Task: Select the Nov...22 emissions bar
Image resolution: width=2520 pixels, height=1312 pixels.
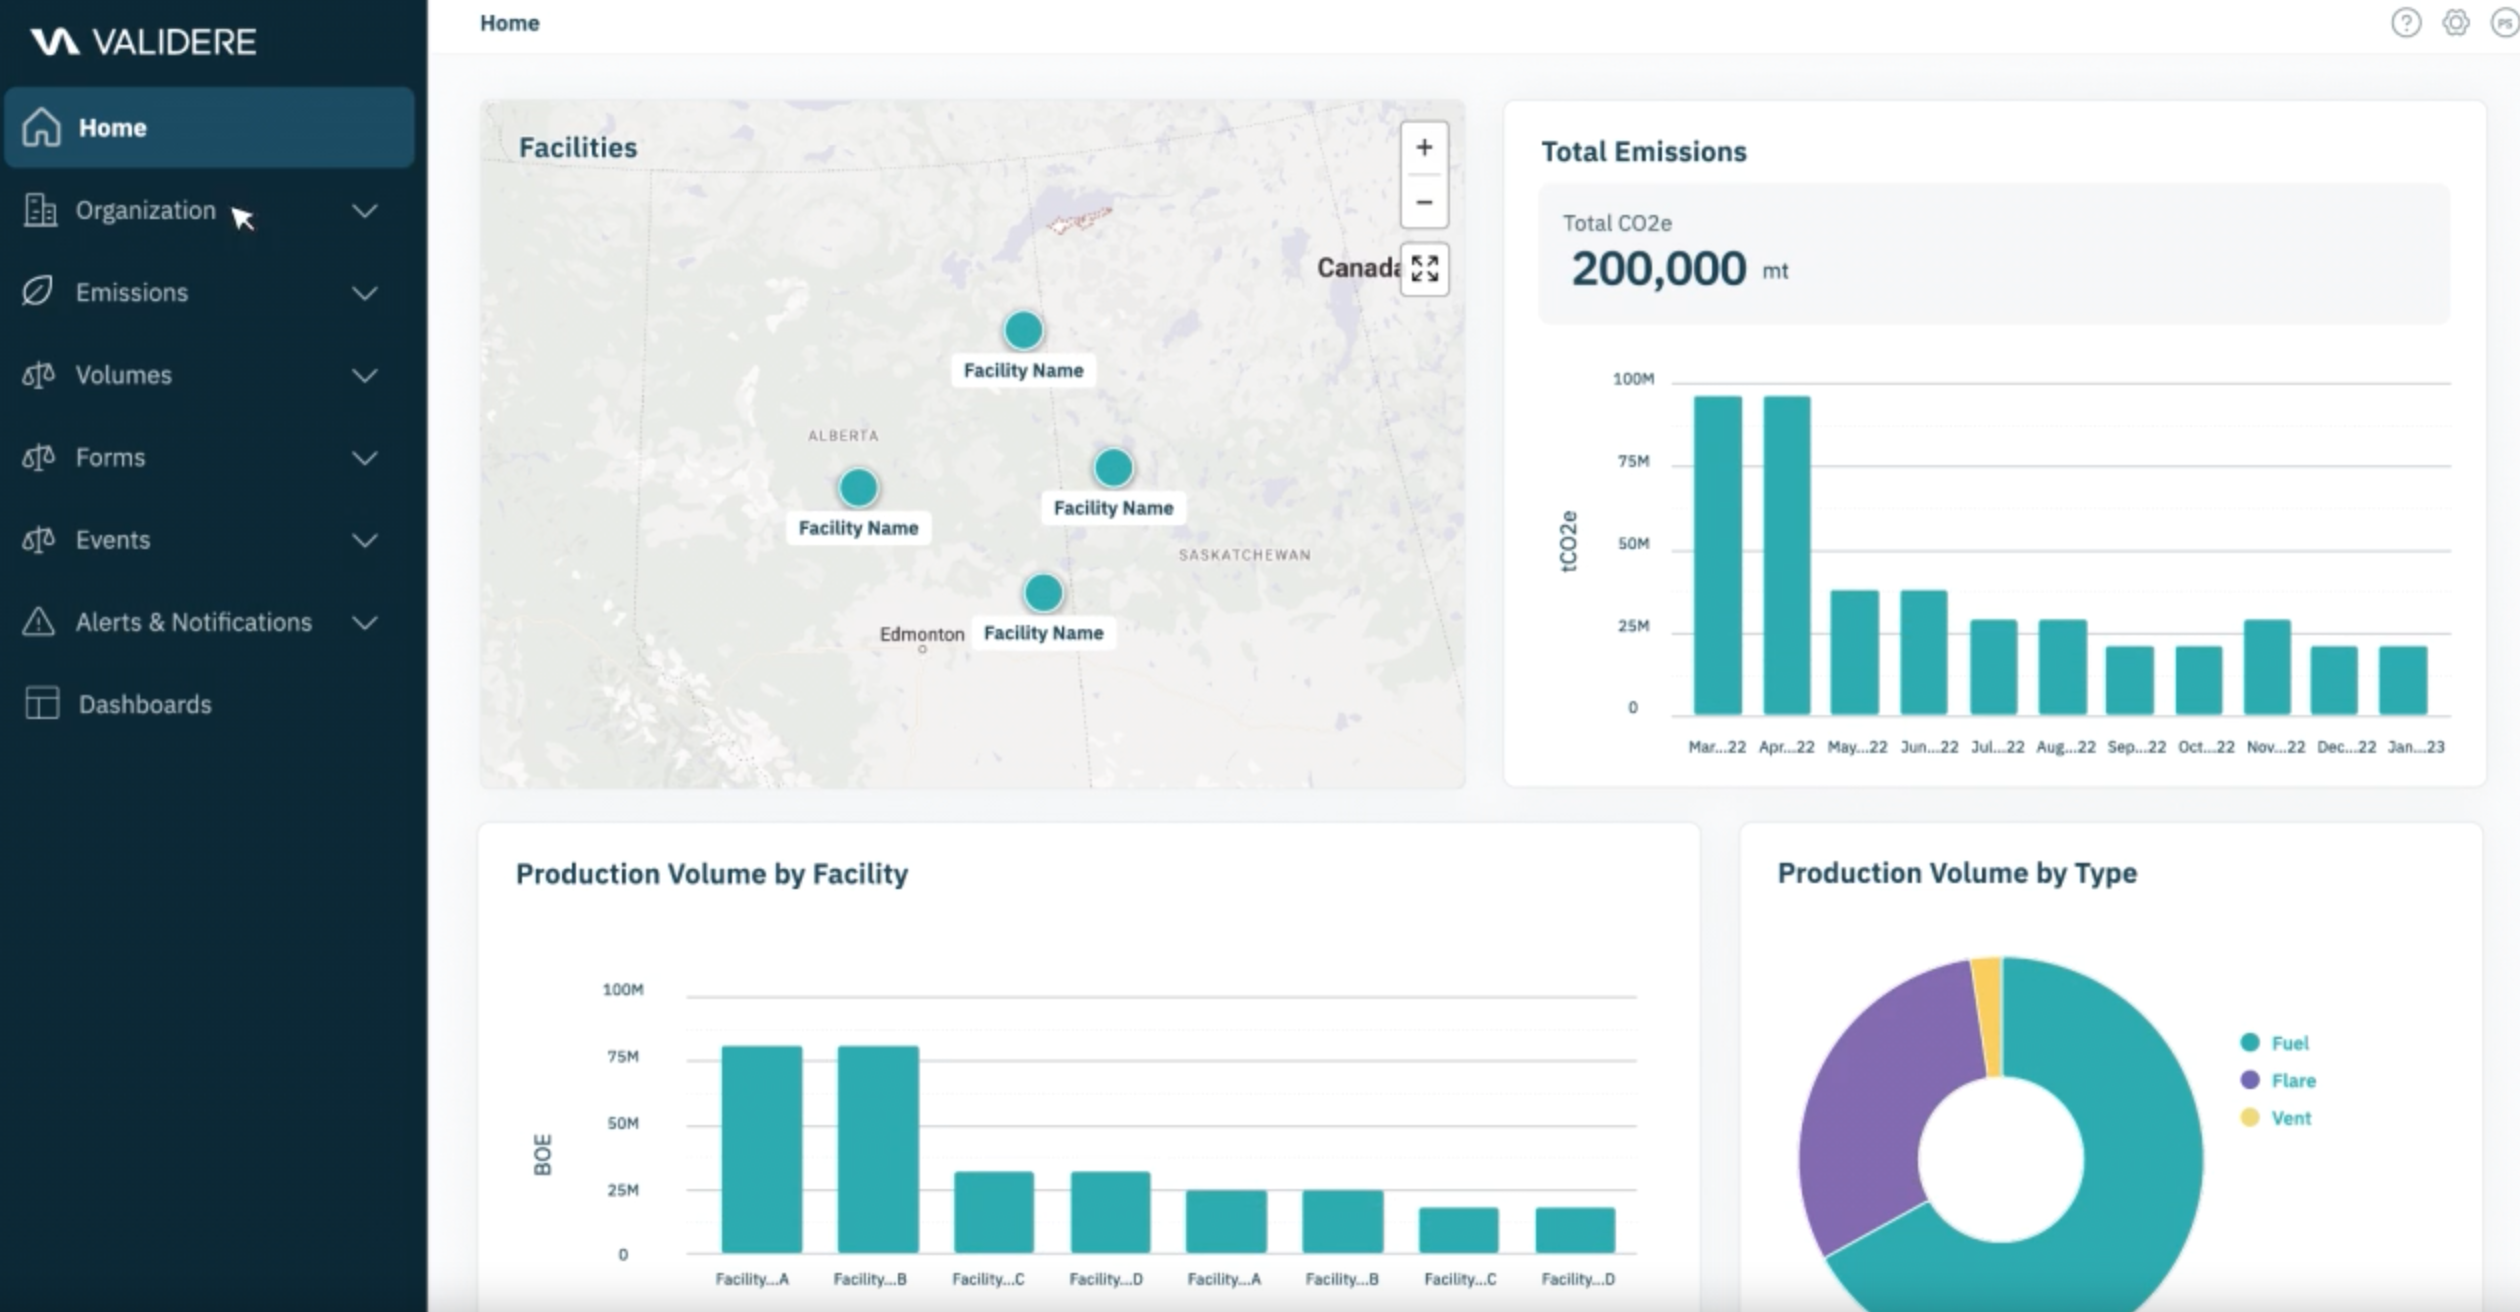Action: (2267, 667)
